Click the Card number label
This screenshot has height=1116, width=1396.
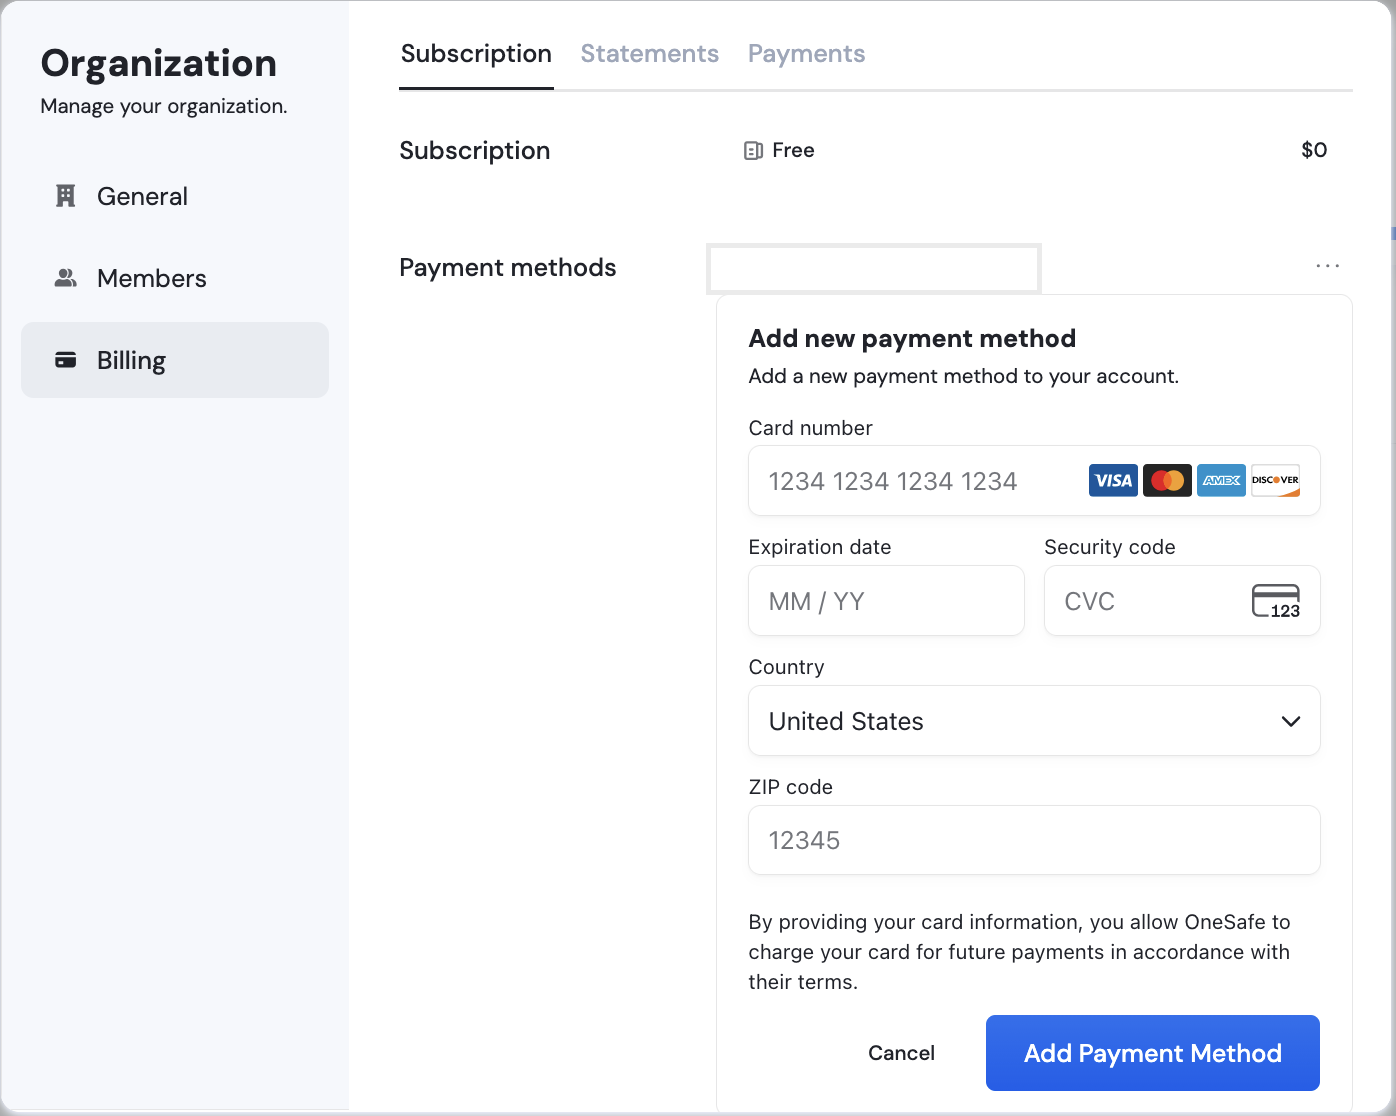coord(810,428)
